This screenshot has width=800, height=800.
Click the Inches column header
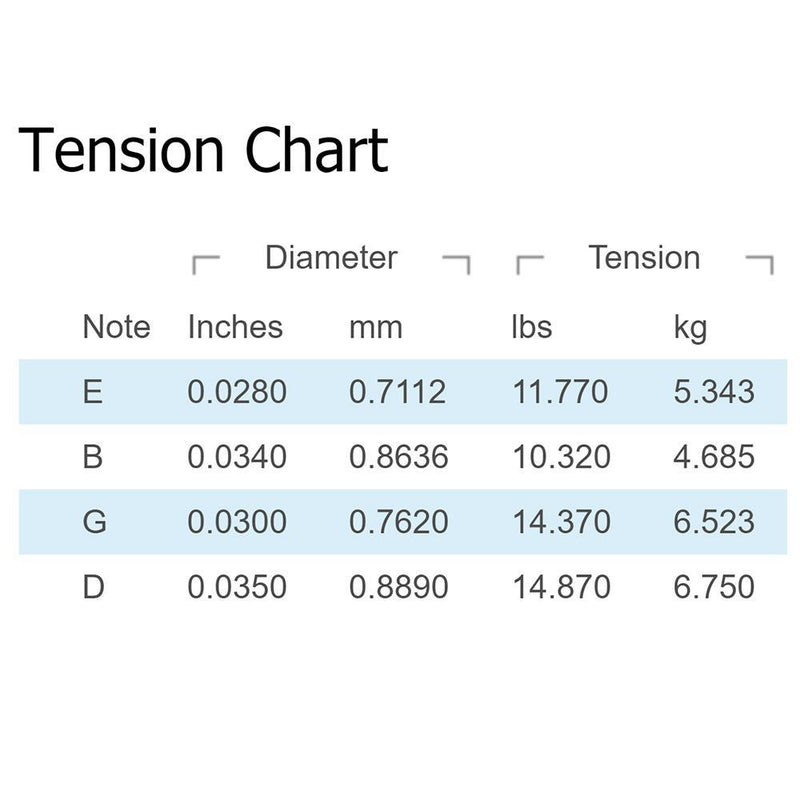point(235,327)
